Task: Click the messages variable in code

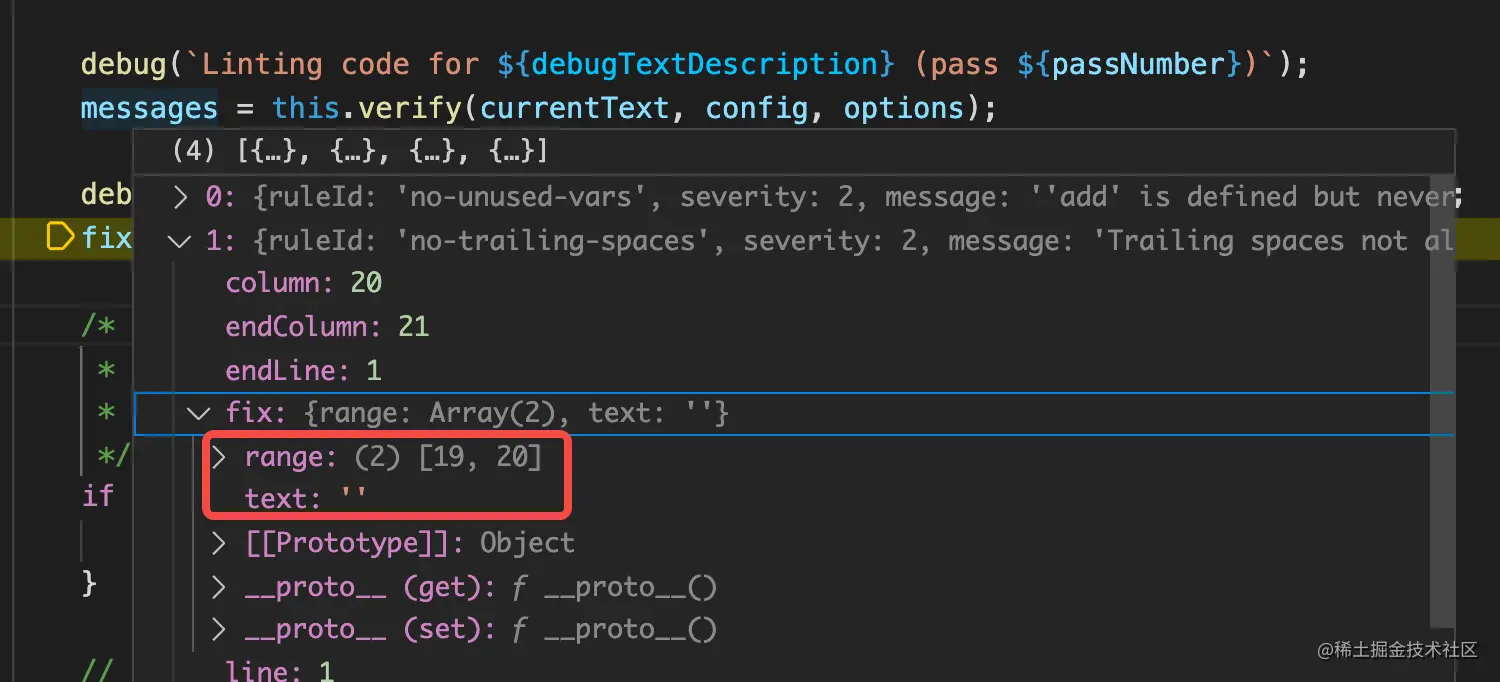Action: [149, 108]
